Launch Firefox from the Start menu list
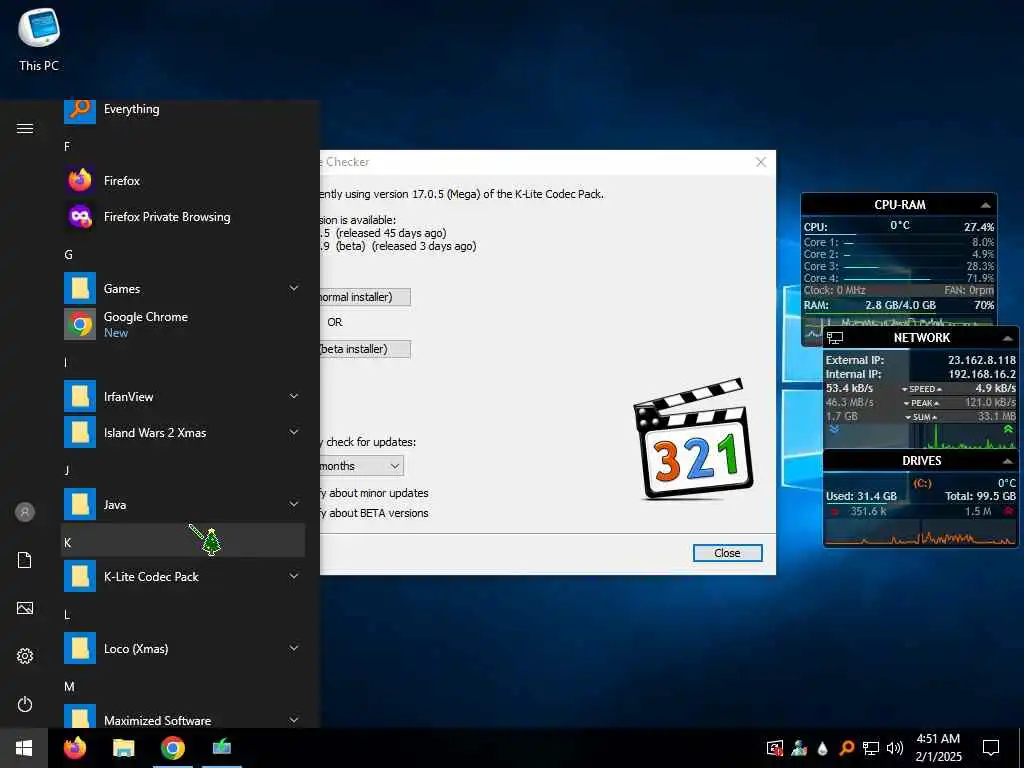 pyautogui.click(x=184, y=180)
